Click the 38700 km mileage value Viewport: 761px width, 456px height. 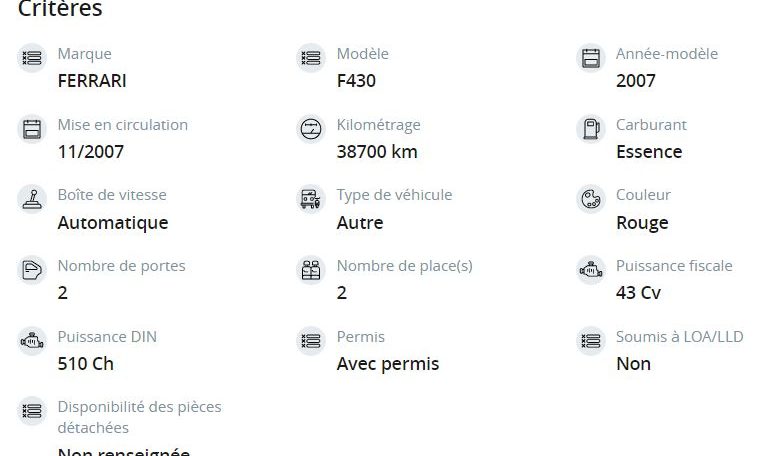(x=377, y=152)
